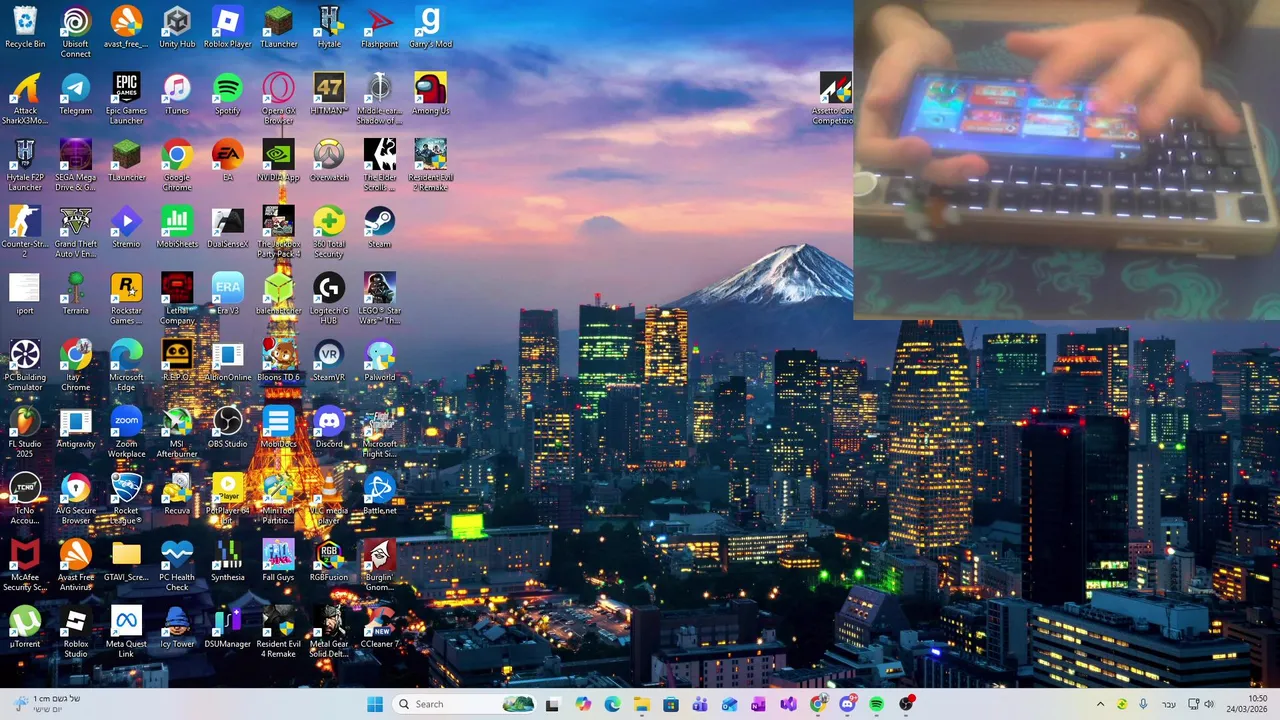Click the Discord desktop shortcut

click(x=329, y=427)
